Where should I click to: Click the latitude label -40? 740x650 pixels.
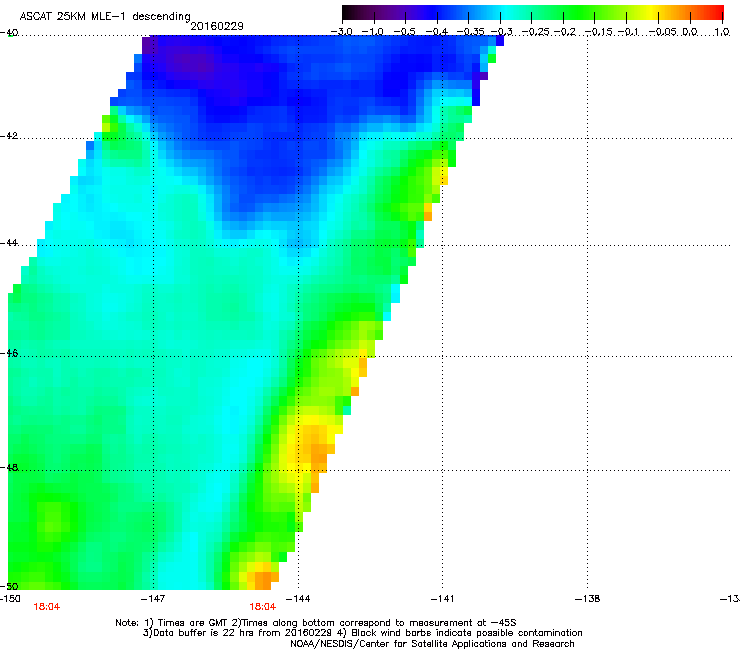click(9, 33)
